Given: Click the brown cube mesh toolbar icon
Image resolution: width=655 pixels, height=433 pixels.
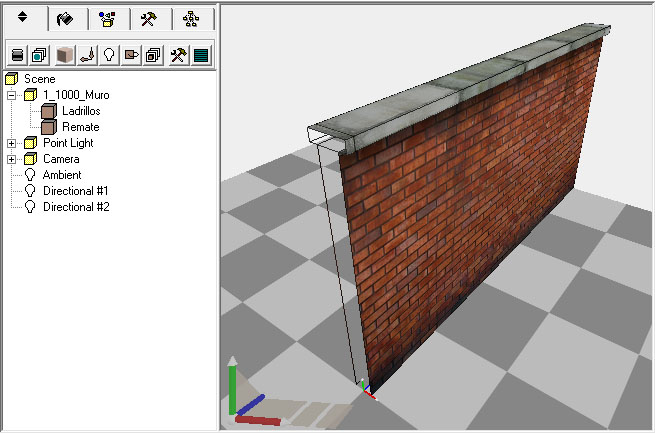Looking at the screenshot, I should (x=65, y=55).
